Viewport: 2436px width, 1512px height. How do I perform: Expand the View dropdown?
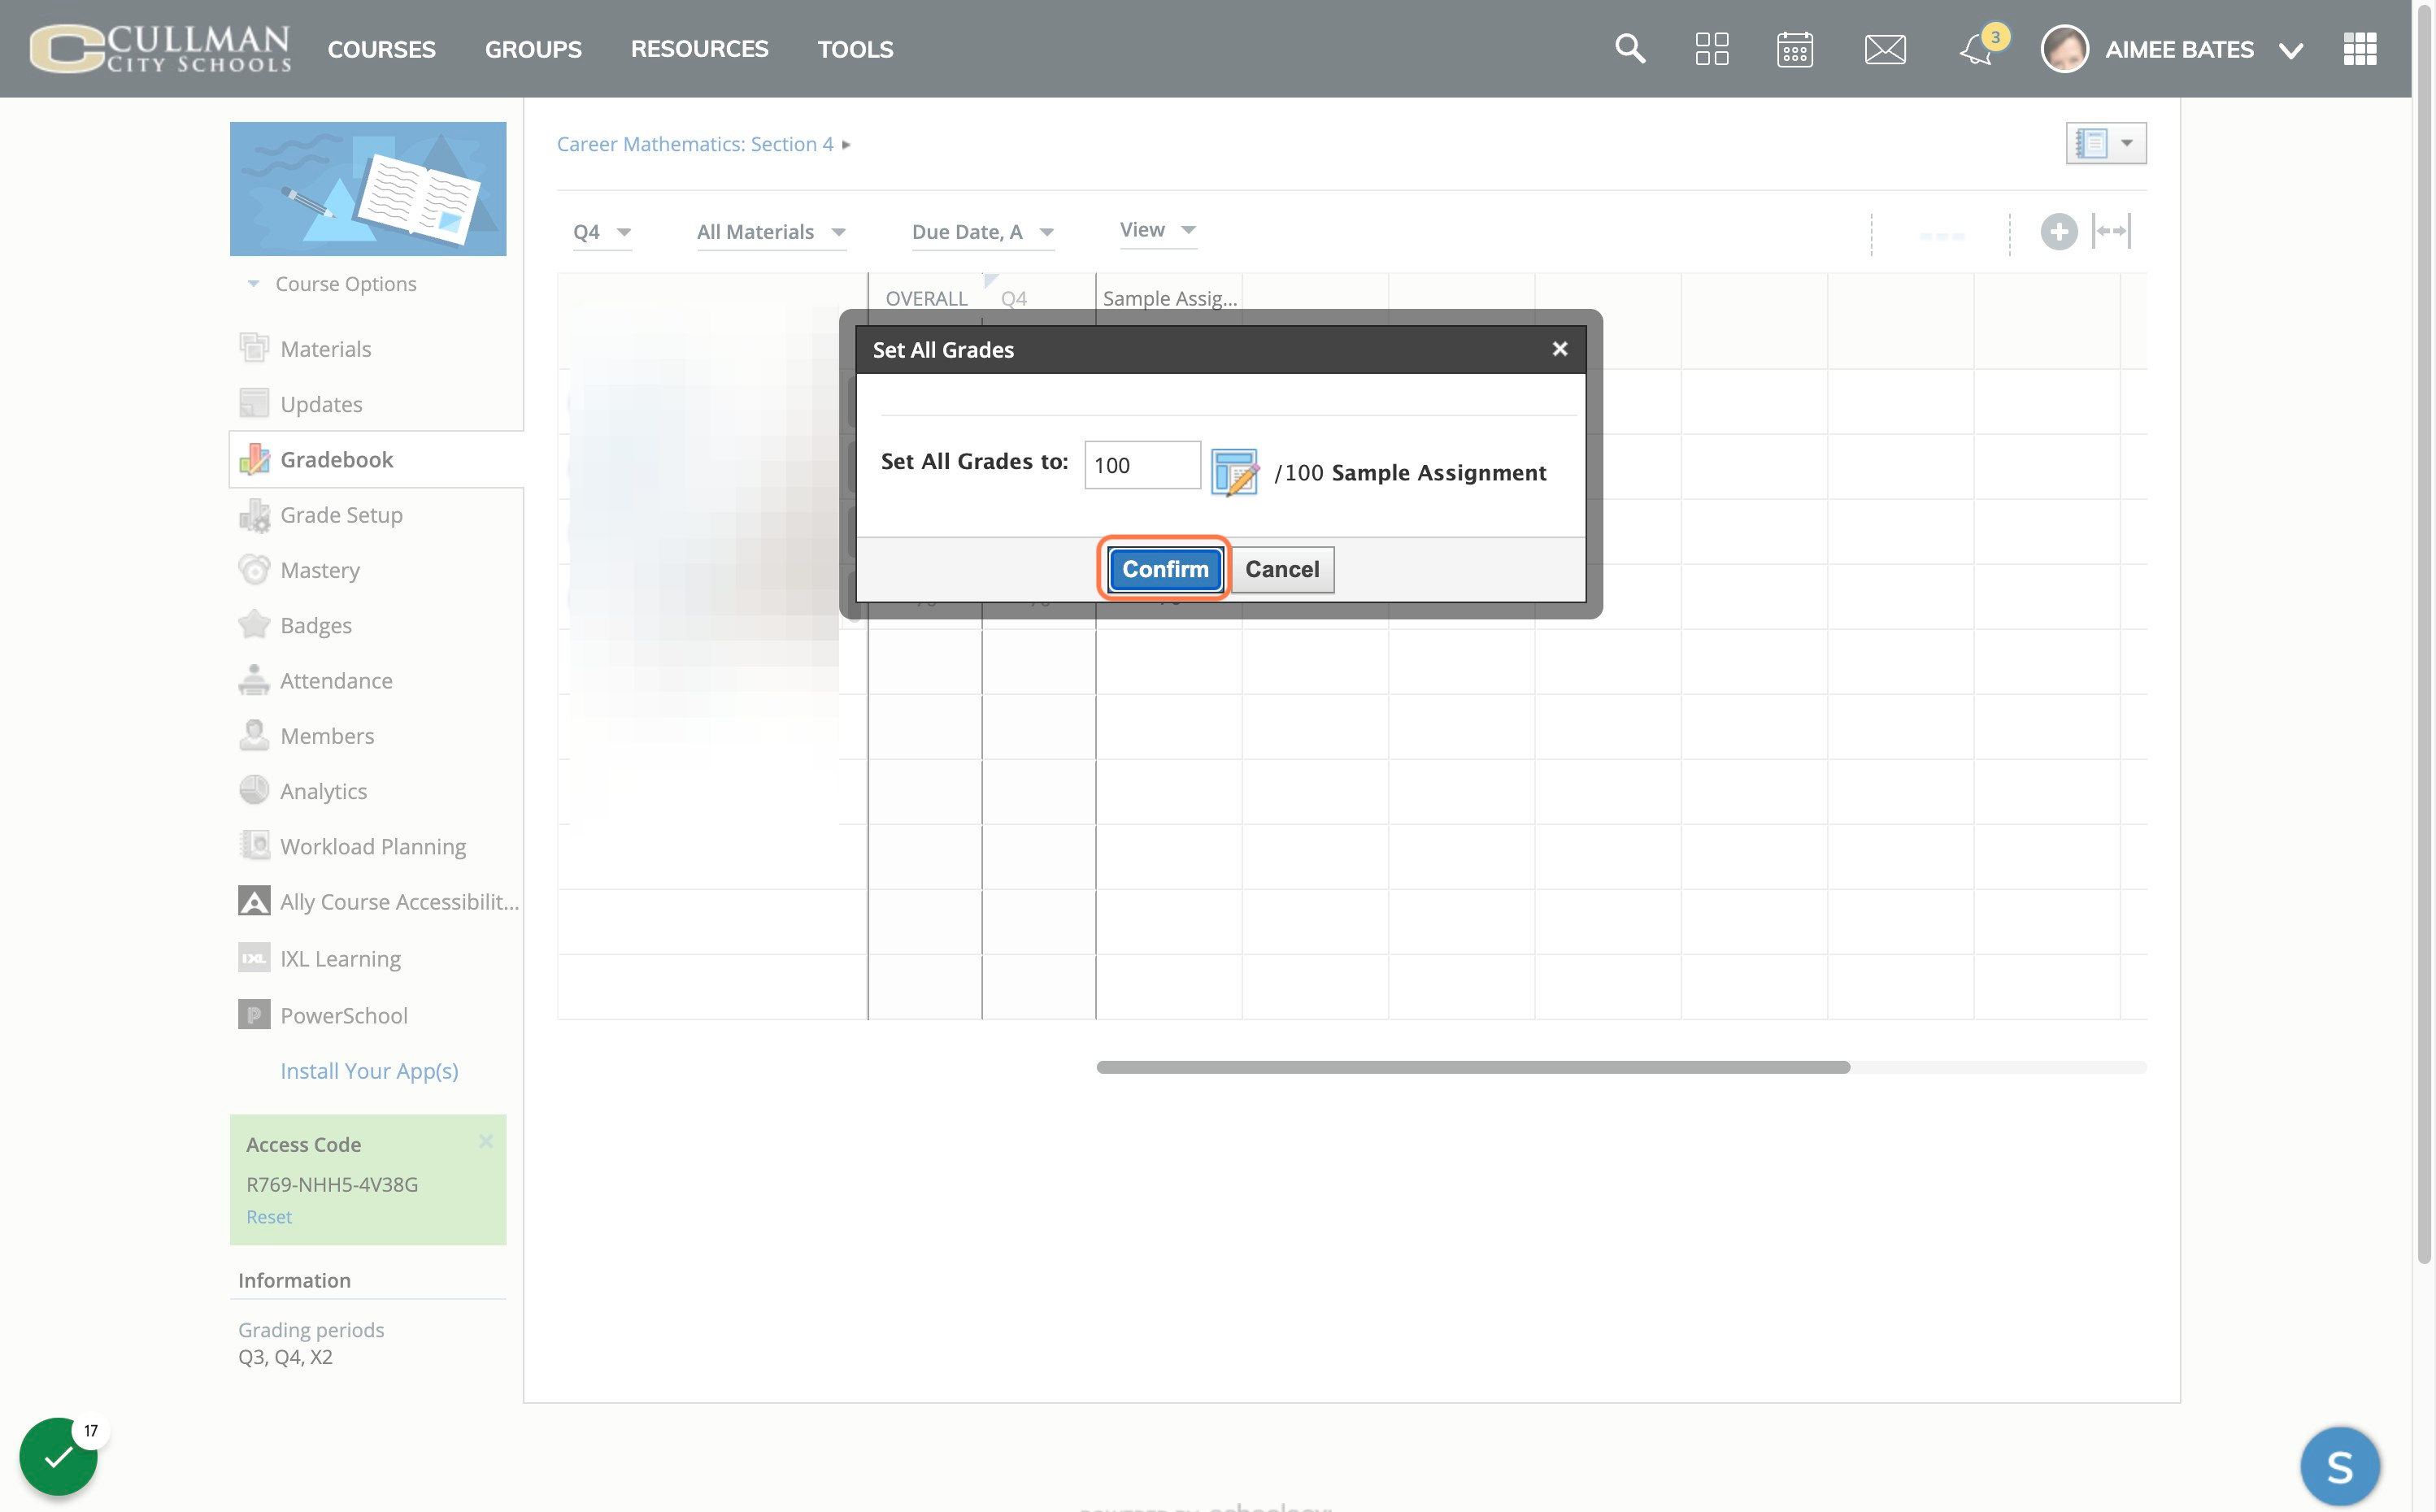point(1158,230)
